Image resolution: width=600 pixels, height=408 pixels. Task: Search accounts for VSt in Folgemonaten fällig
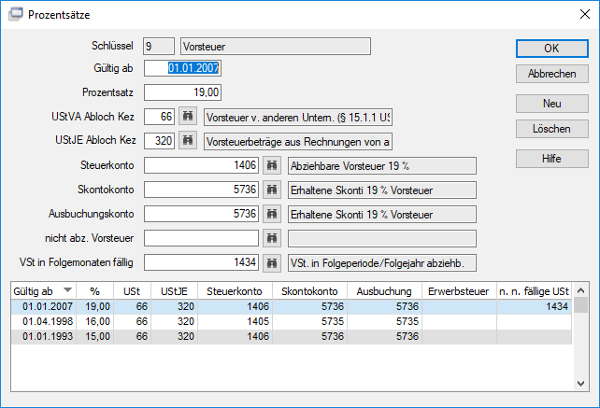[272, 263]
